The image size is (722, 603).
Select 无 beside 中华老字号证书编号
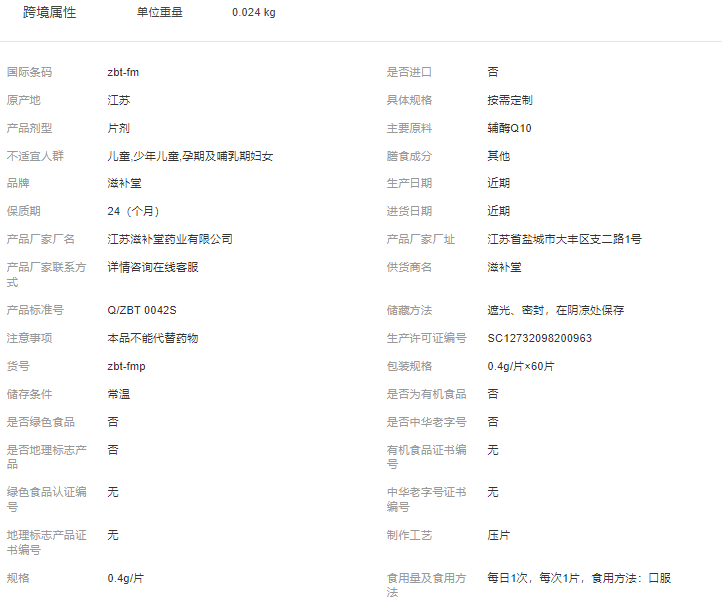pos(493,493)
